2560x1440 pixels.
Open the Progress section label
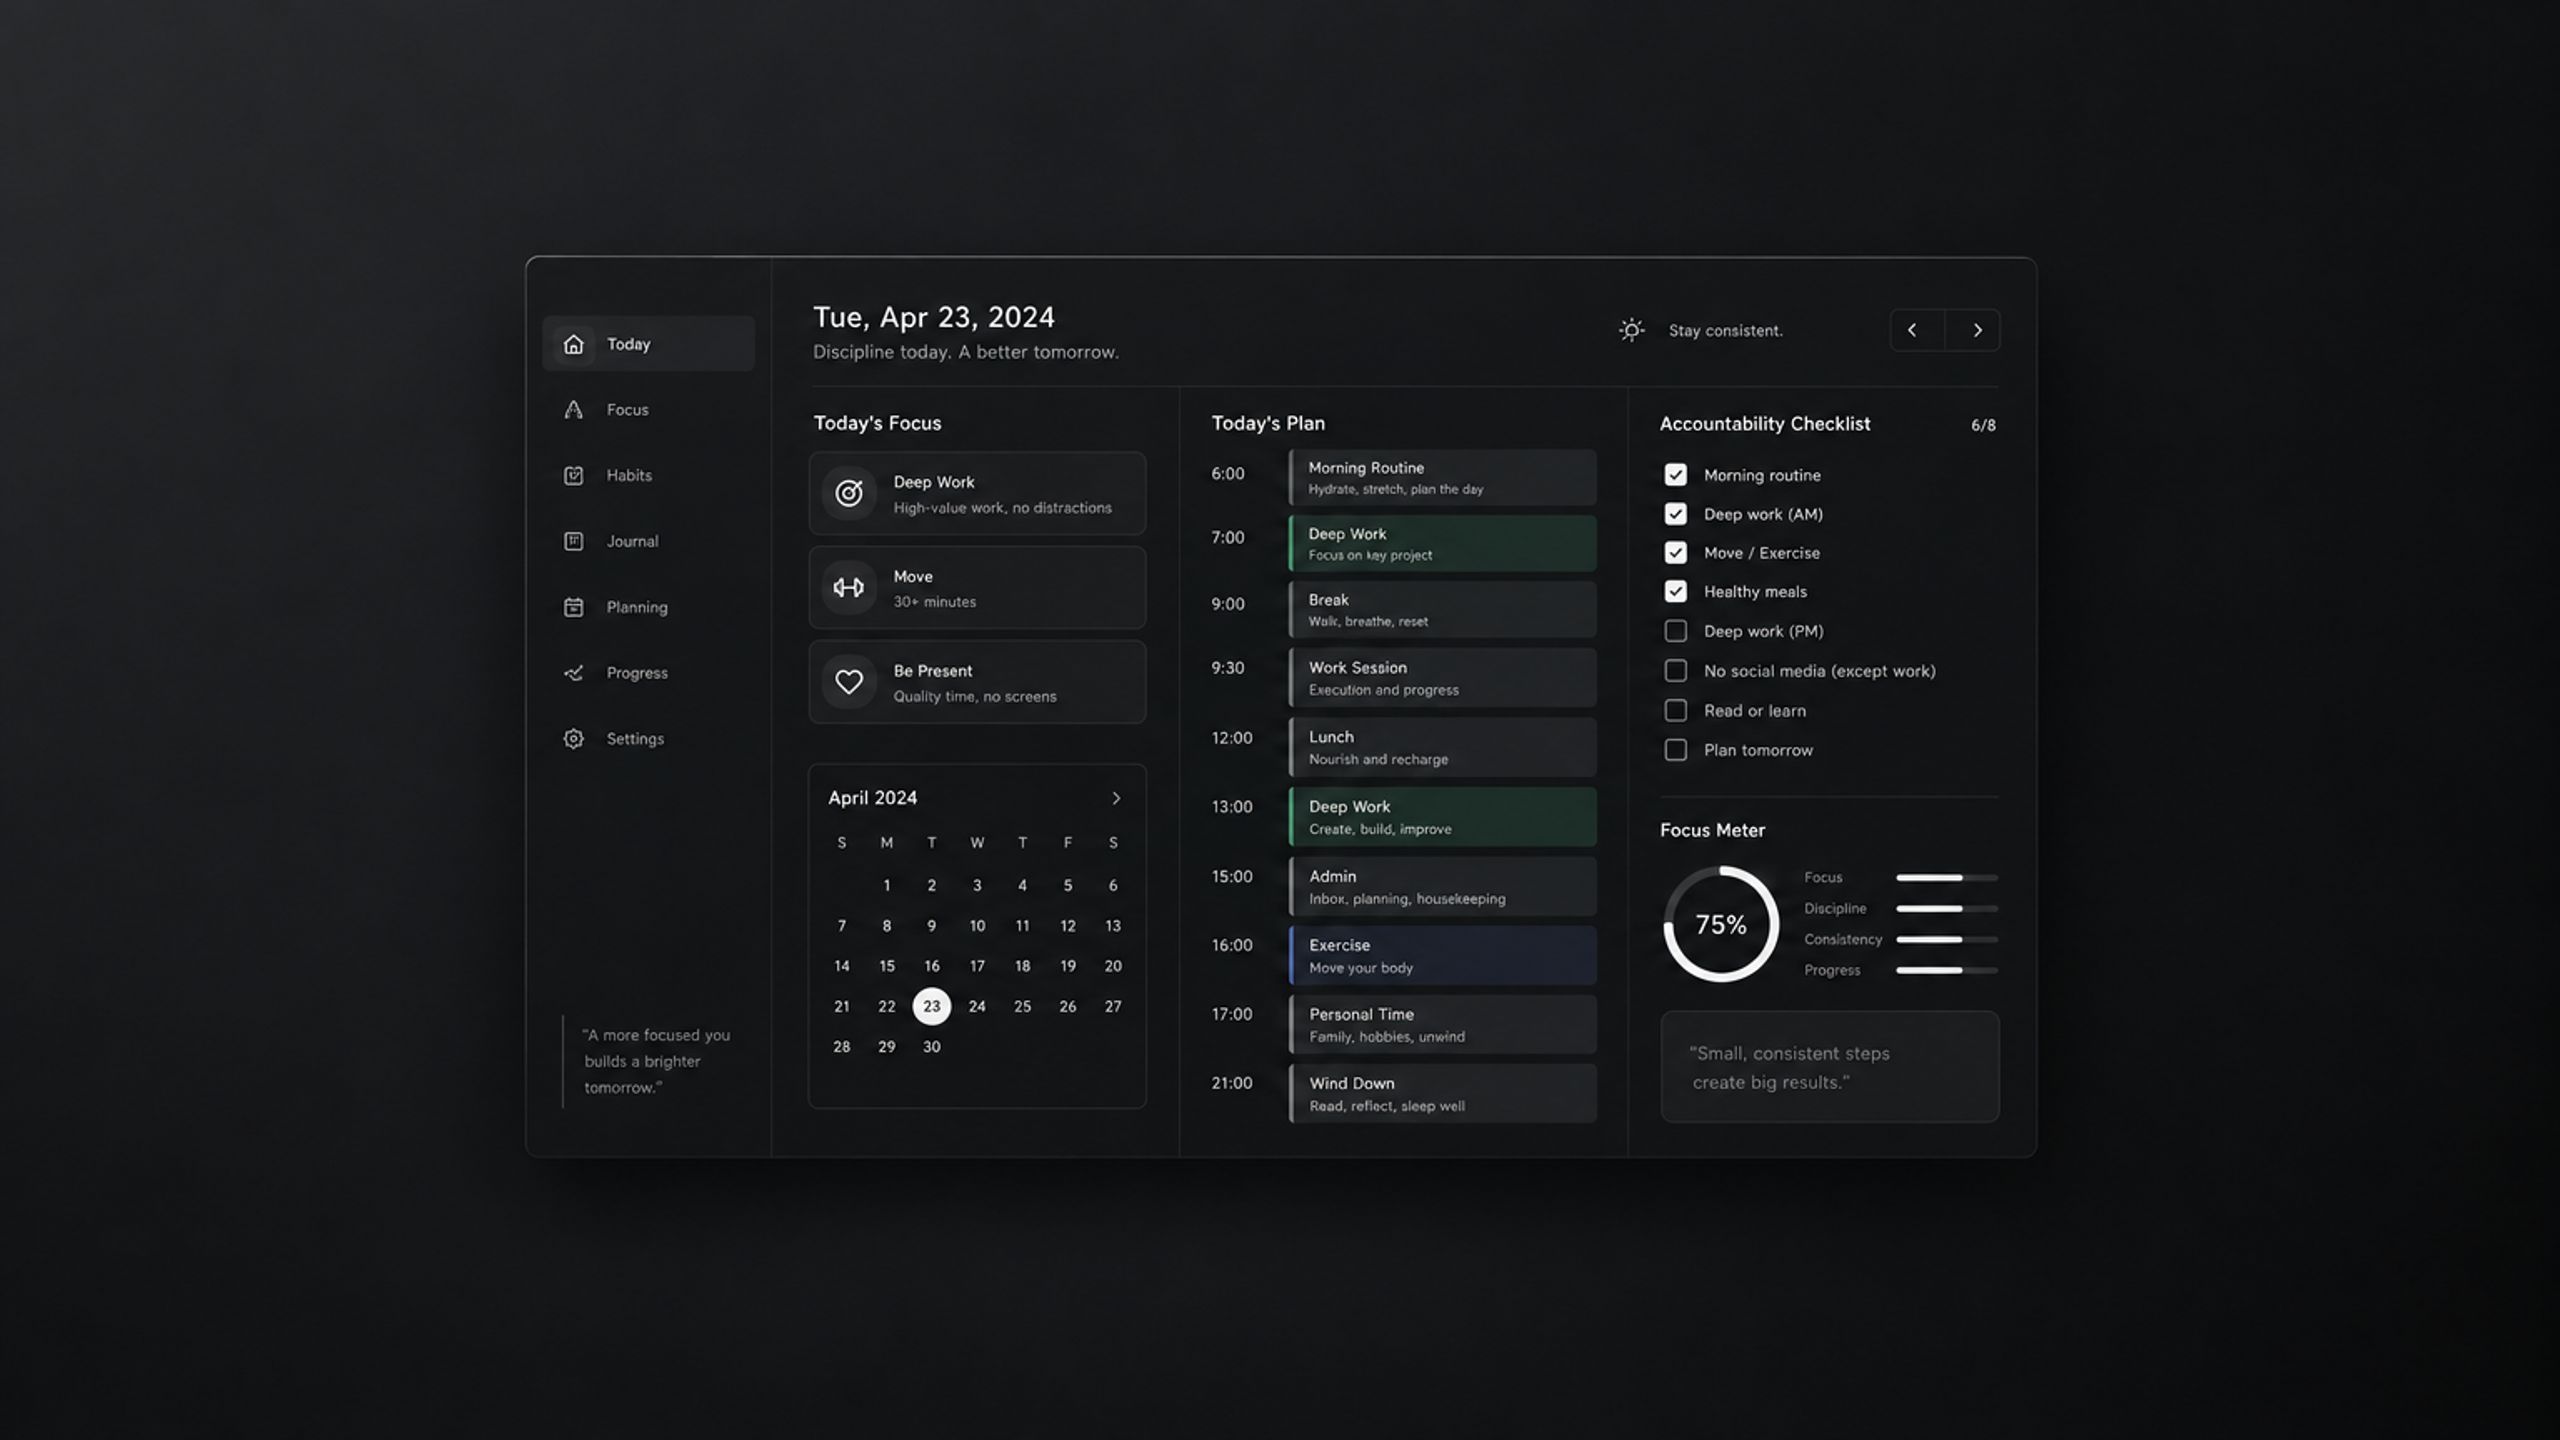[x=637, y=673]
